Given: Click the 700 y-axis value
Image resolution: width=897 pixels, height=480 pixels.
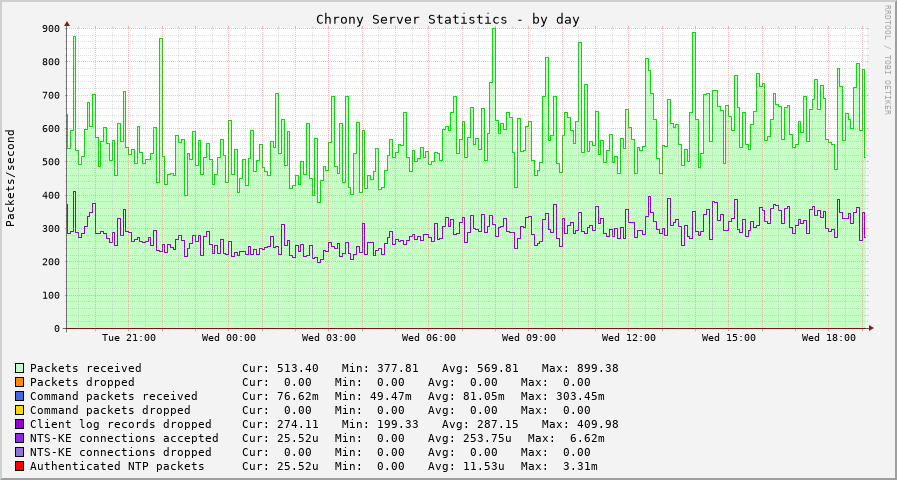Looking at the screenshot, I should click(x=51, y=95).
